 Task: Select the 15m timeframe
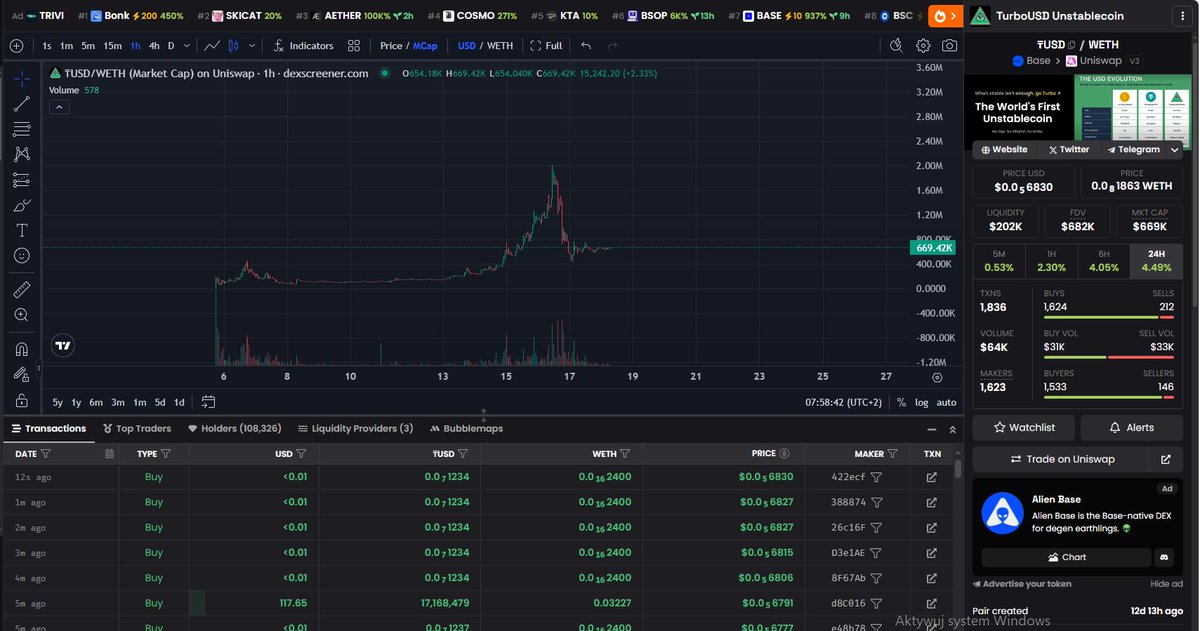coord(112,46)
